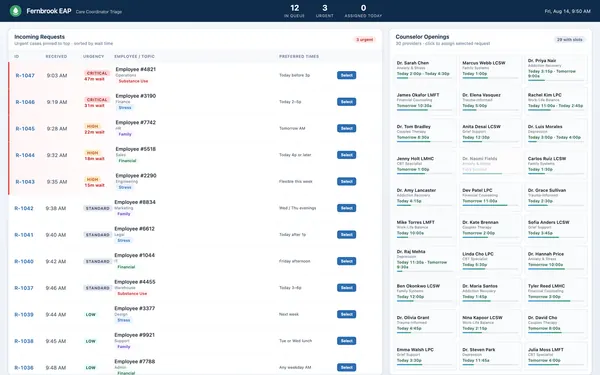Click the Received column header
600x375 pixels.
click(x=56, y=57)
